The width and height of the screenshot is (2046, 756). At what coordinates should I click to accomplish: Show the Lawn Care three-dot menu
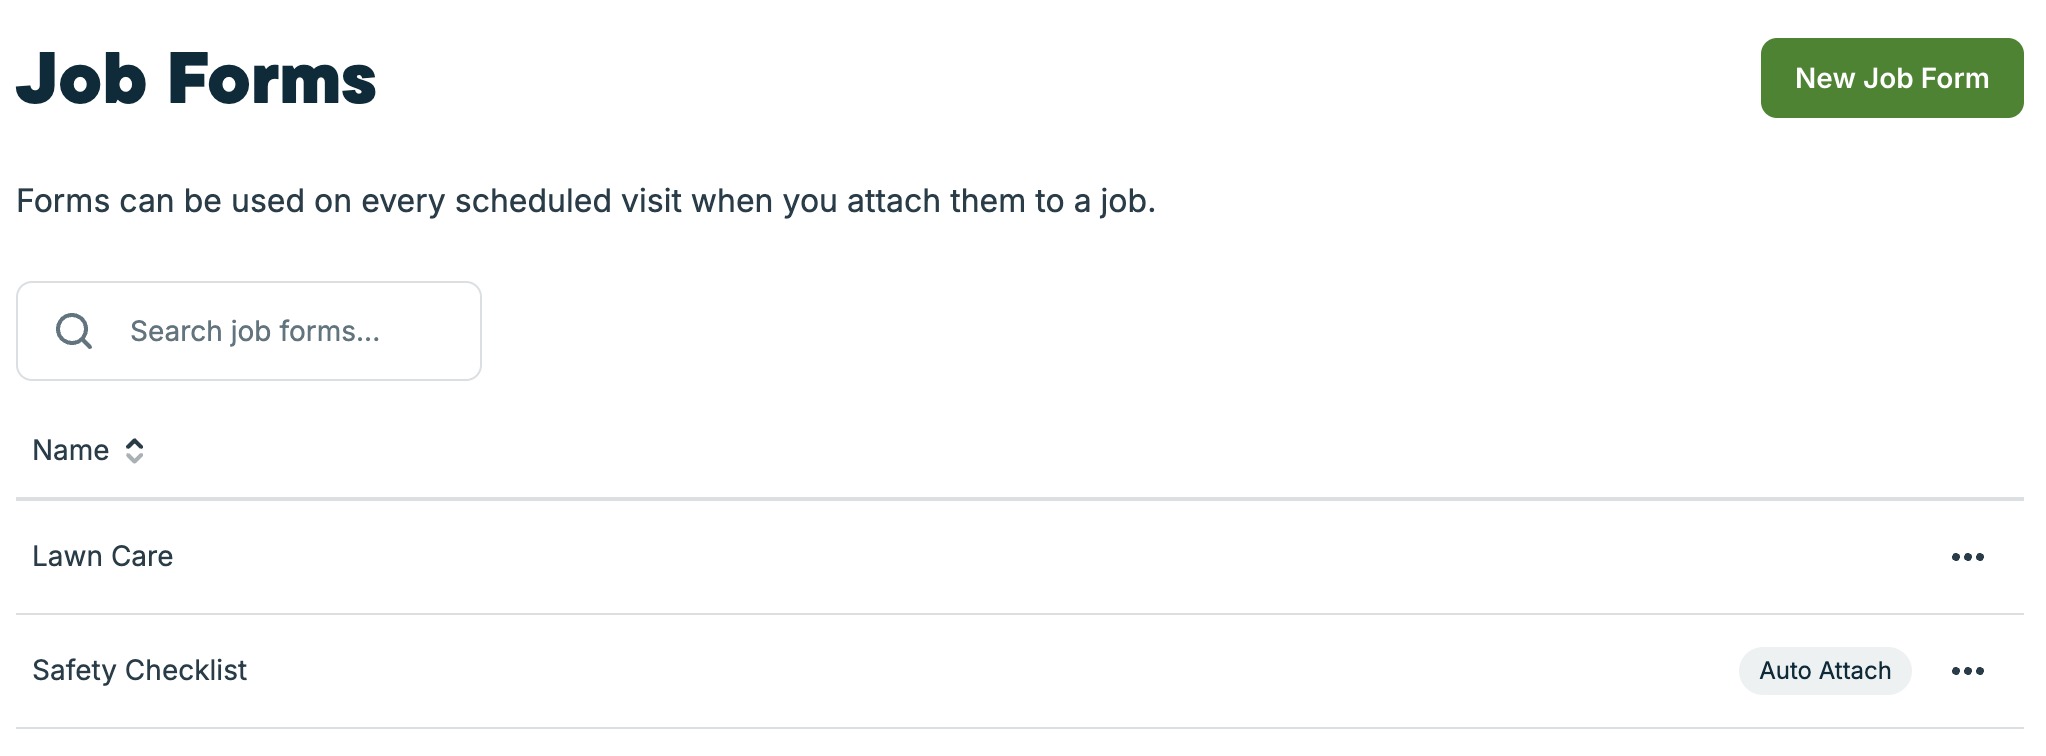click(1967, 557)
